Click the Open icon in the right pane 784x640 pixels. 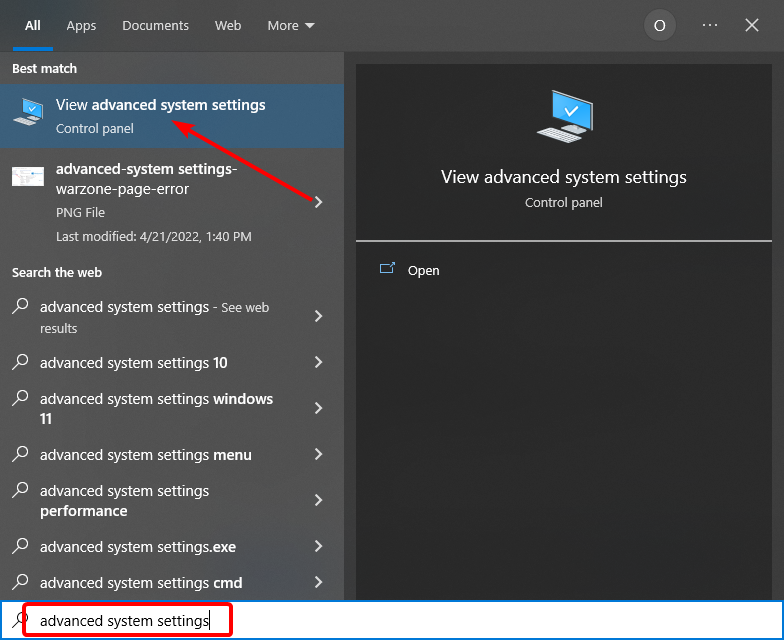[x=387, y=270]
